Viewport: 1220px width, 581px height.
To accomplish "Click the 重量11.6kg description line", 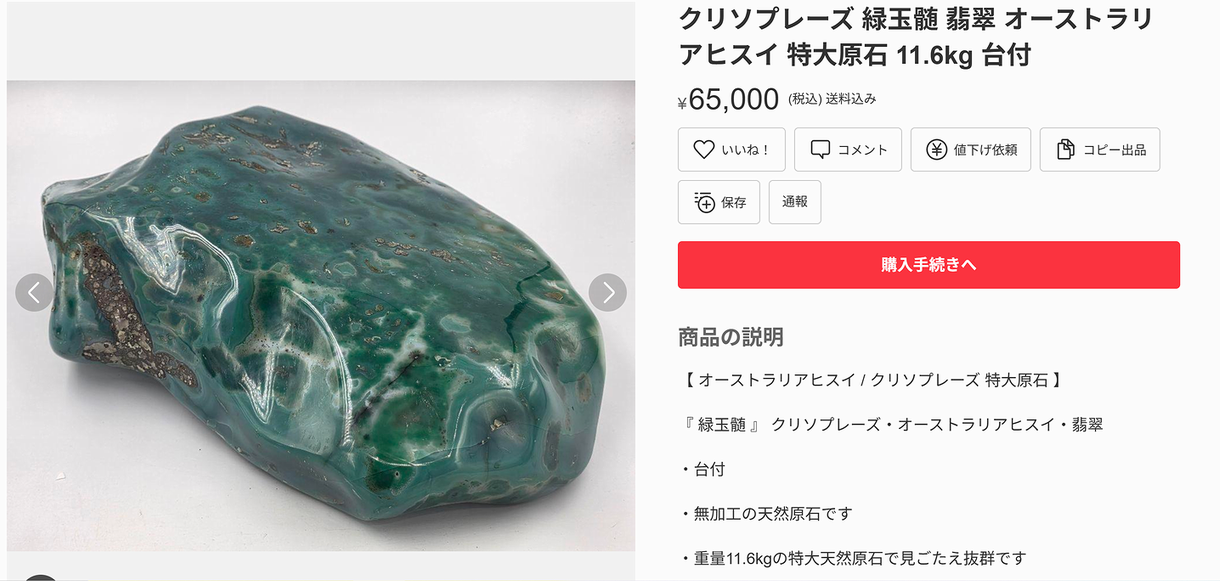I will (x=853, y=558).
